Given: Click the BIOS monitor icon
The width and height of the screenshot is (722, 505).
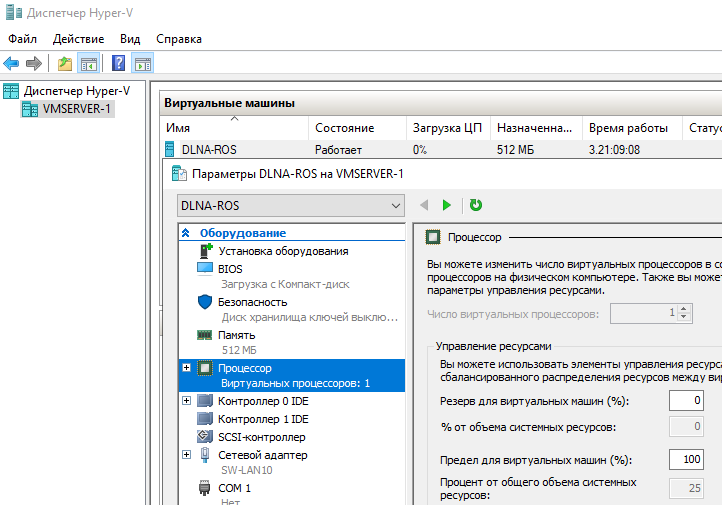Looking at the screenshot, I should point(205,268).
